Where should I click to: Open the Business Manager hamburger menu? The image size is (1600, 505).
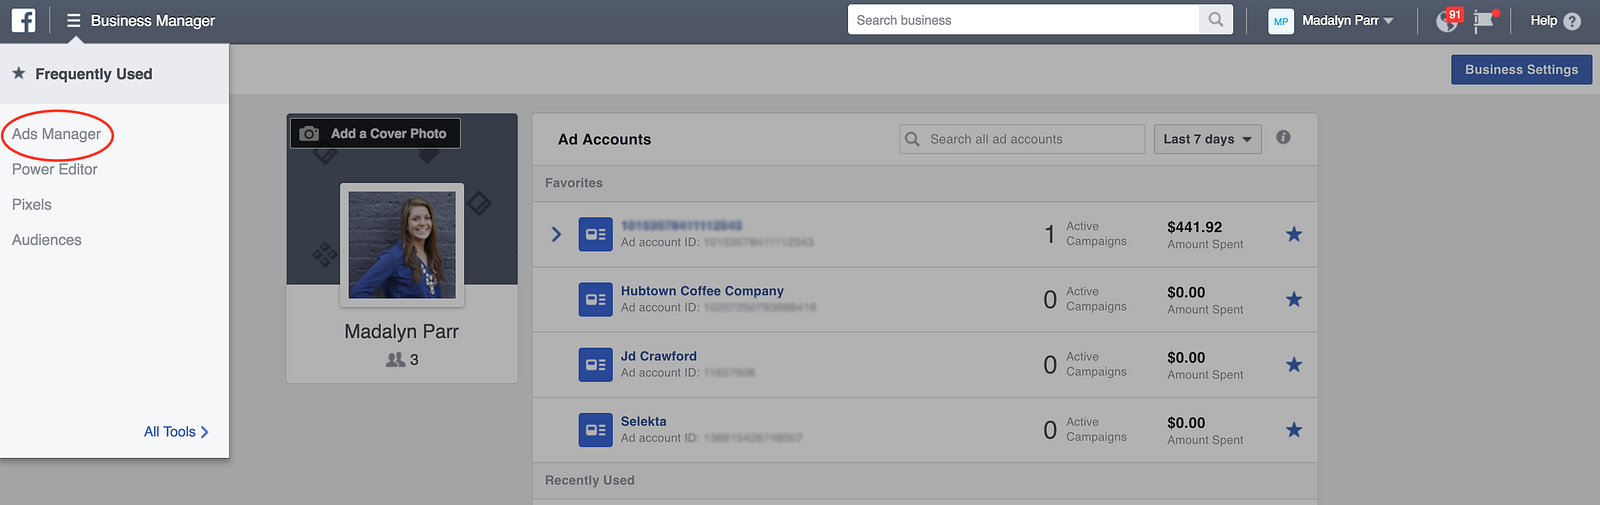click(x=73, y=21)
